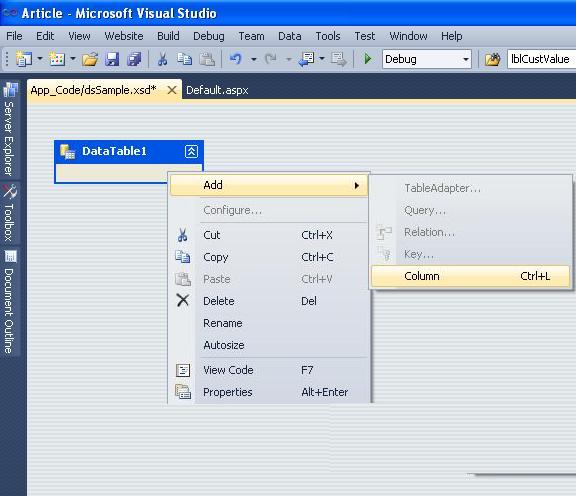The width and height of the screenshot is (576, 496).
Task: Click the Navigate Forward icon
Action: pyautogui.click(x=338, y=59)
